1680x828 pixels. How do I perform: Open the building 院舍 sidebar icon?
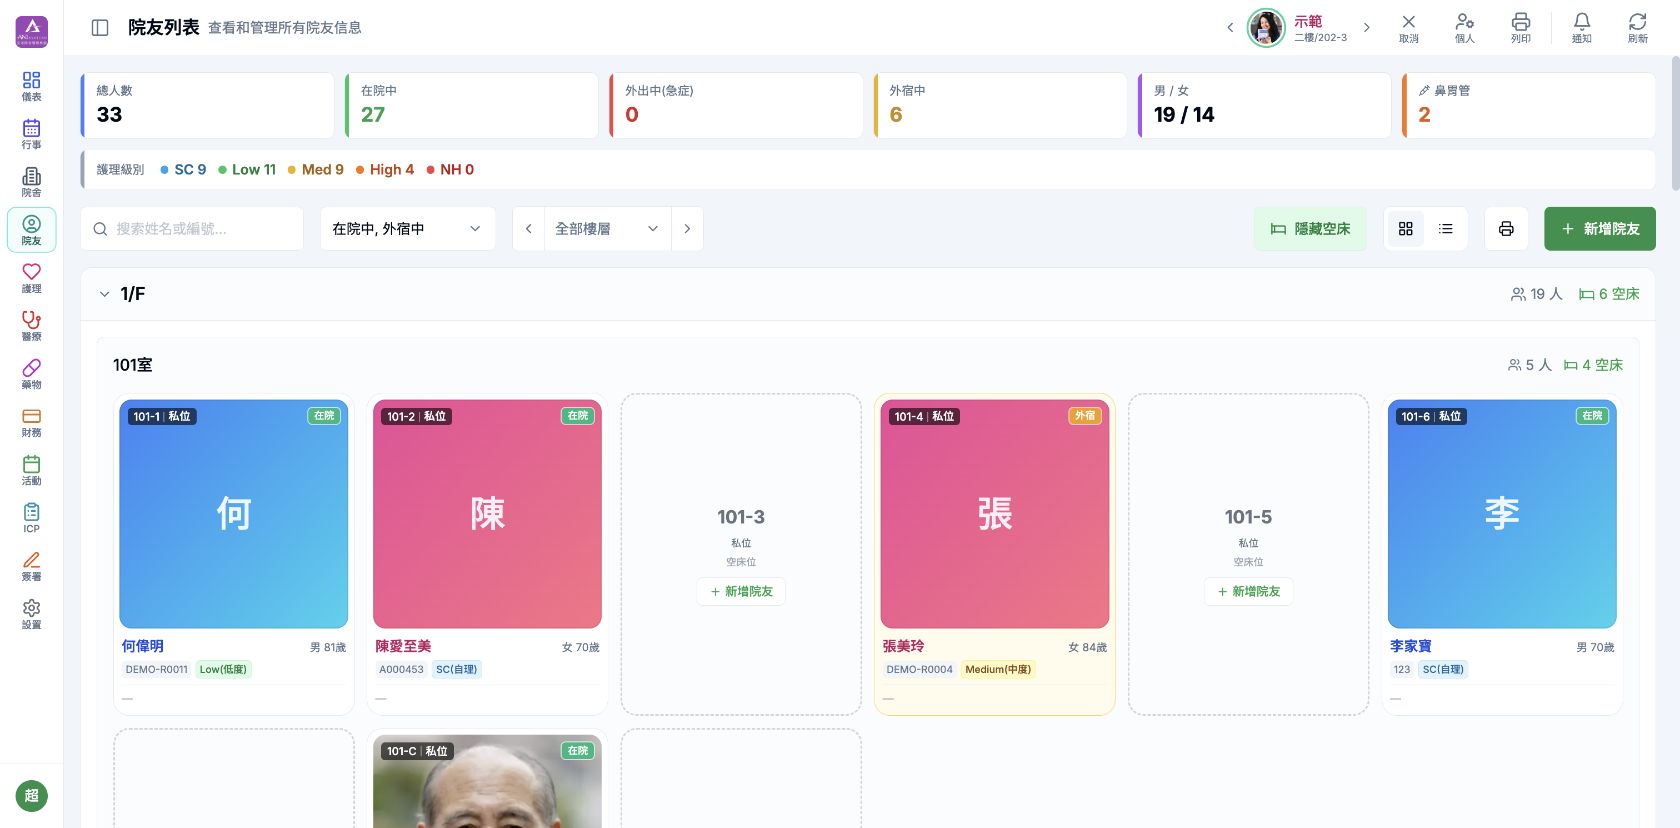[32, 182]
